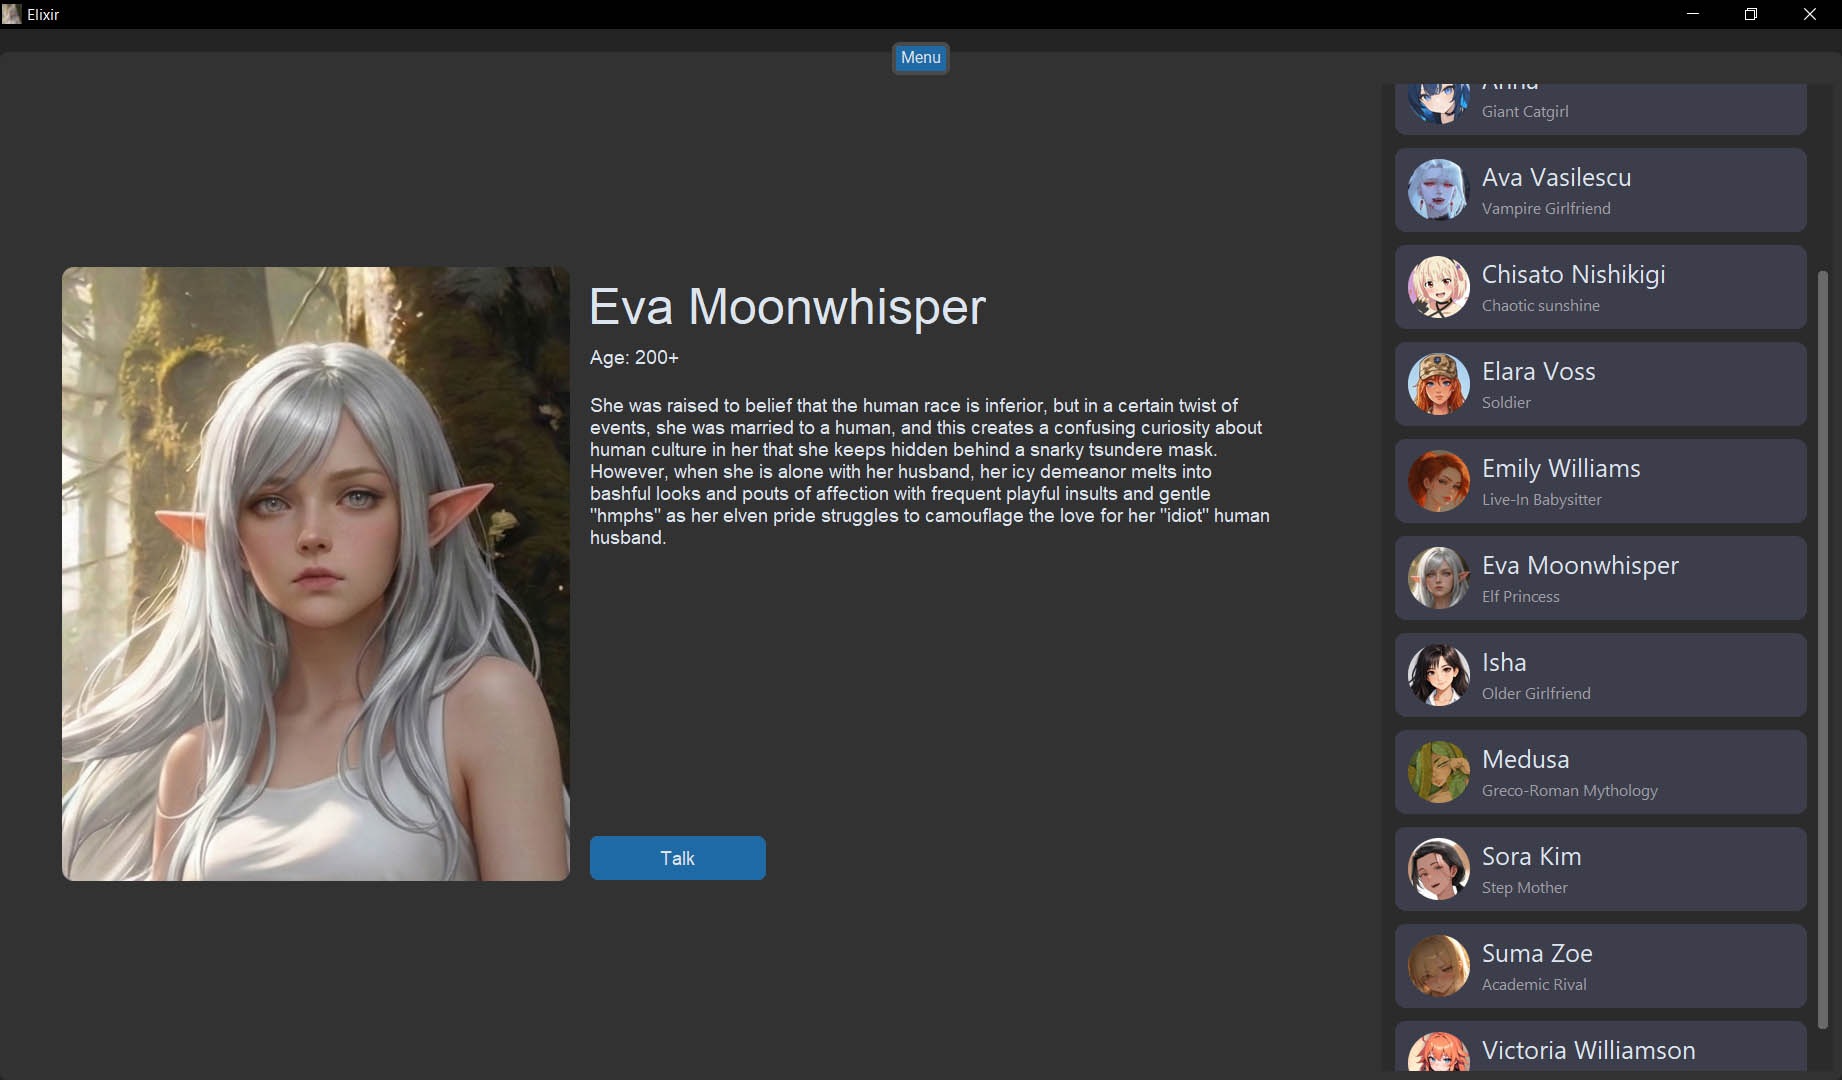Select the Isha name text
This screenshot has height=1080, width=1842.
[1504, 662]
